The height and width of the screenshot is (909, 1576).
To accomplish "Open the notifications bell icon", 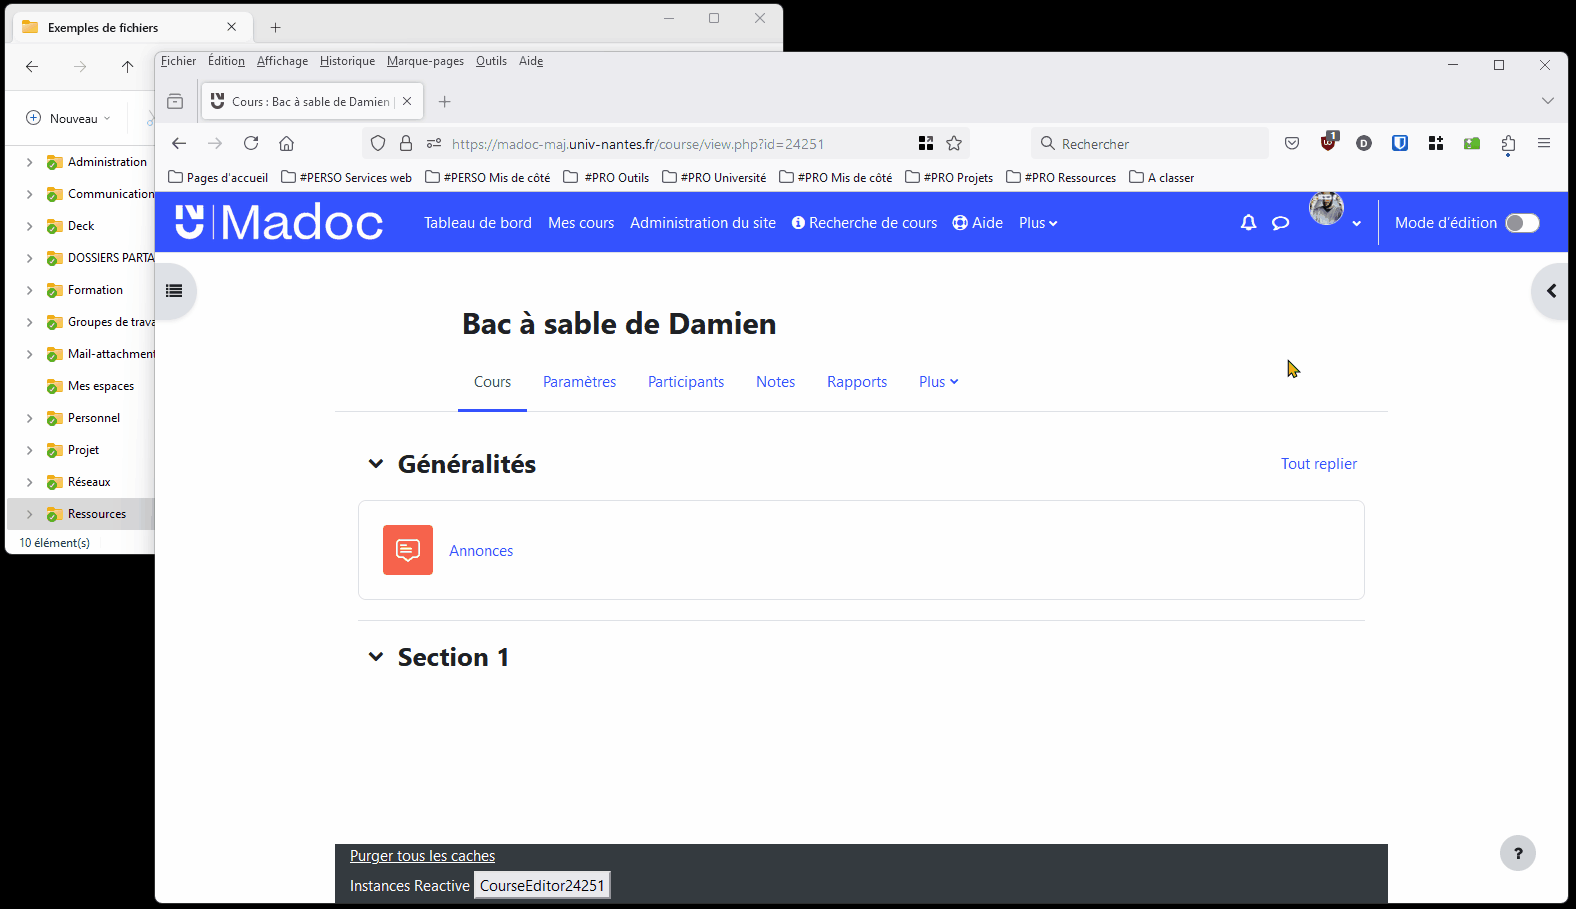I will click(x=1248, y=223).
